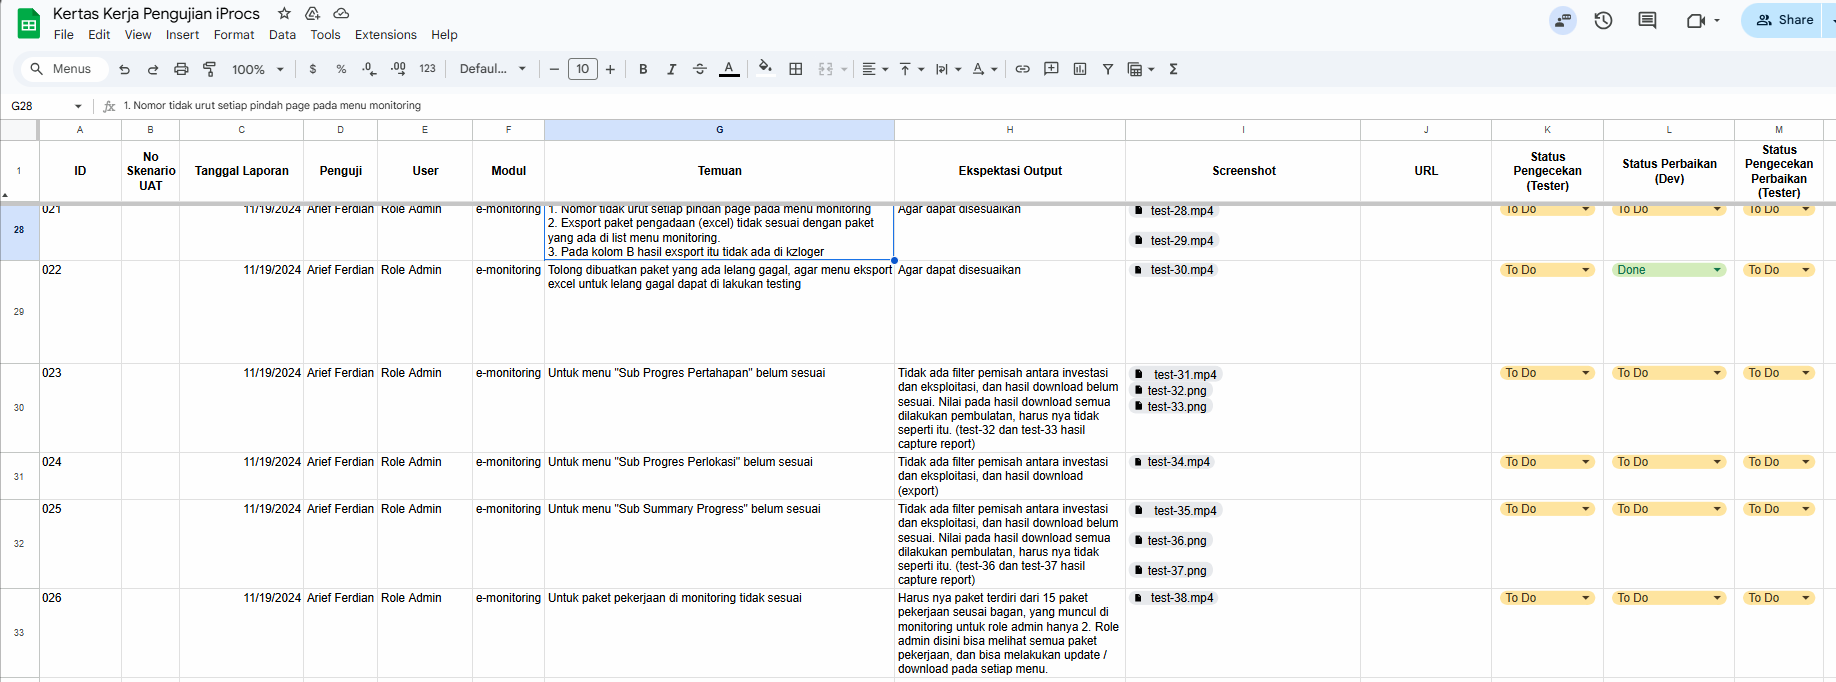Click the insert link icon

tap(1022, 69)
